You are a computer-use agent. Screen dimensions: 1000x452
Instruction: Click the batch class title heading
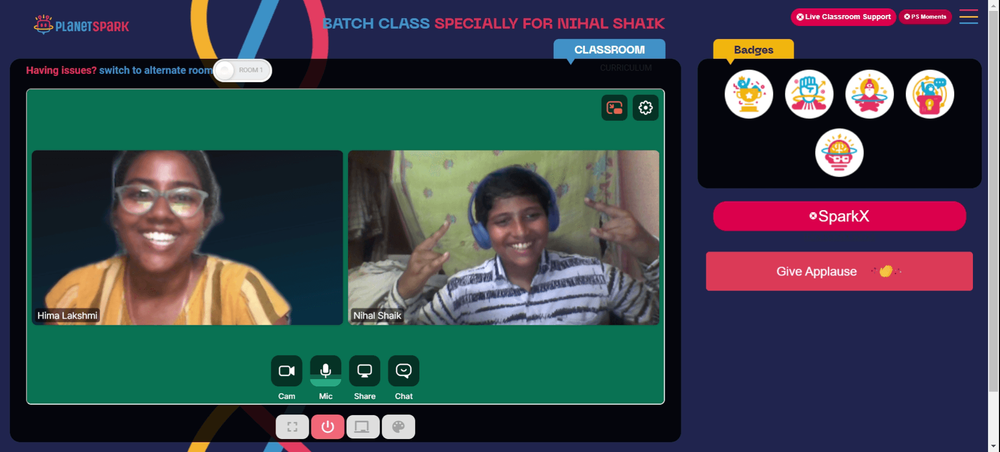click(x=494, y=24)
